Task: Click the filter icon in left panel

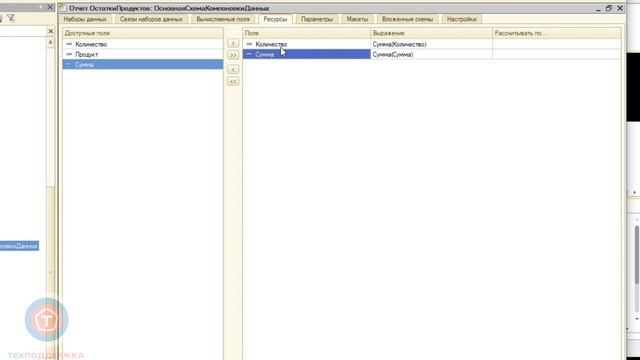Action: pos(11,18)
